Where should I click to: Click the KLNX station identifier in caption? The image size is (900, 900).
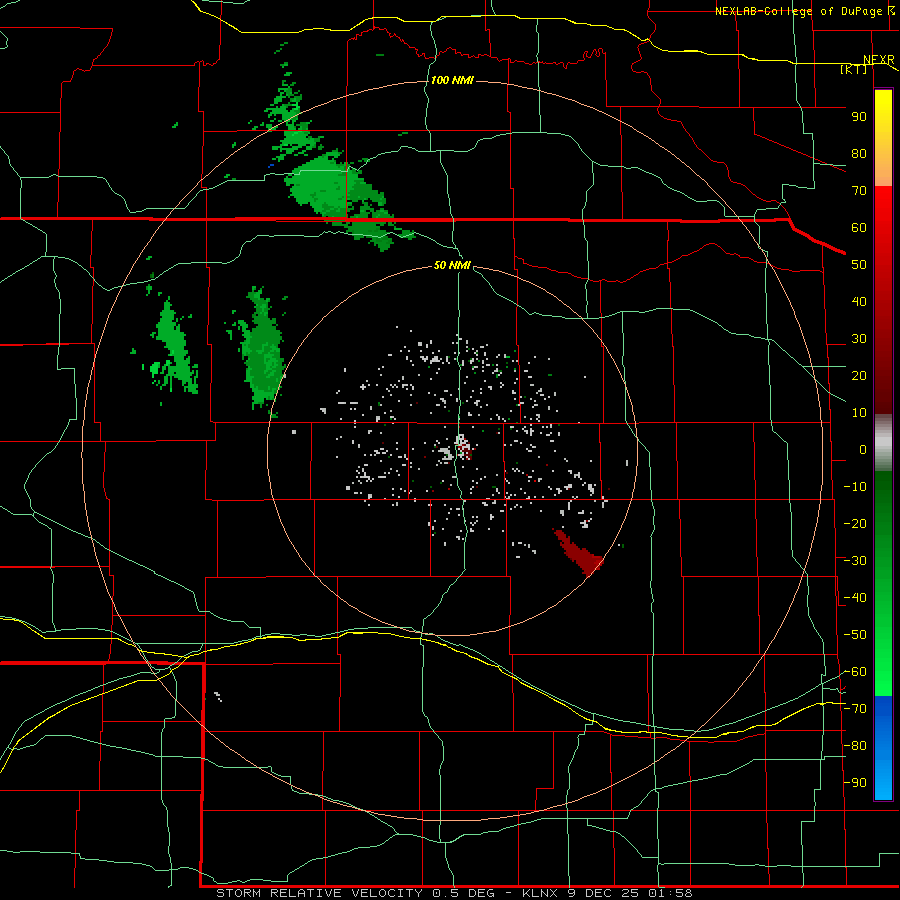[x=540, y=893]
